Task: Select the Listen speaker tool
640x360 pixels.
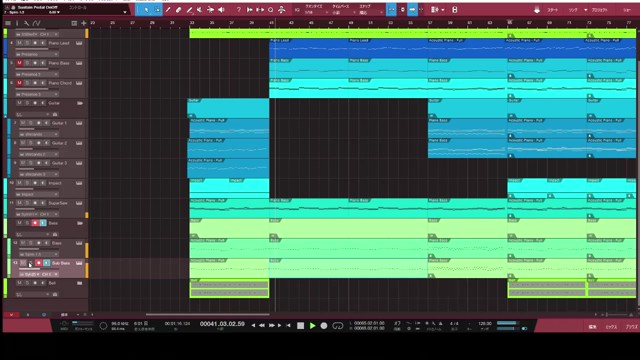Action: 221,10
